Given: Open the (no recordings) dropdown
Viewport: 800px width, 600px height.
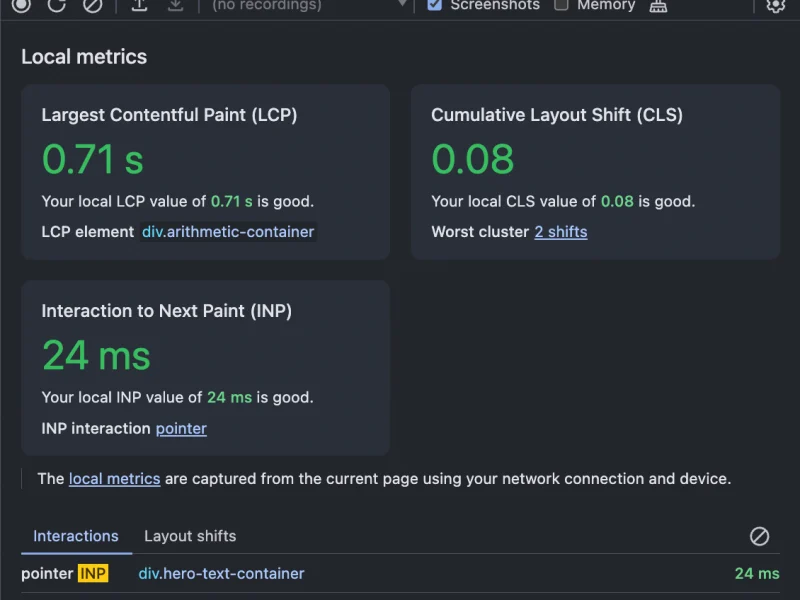Looking at the screenshot, I should pyautogui.click(x=310, y=5).
